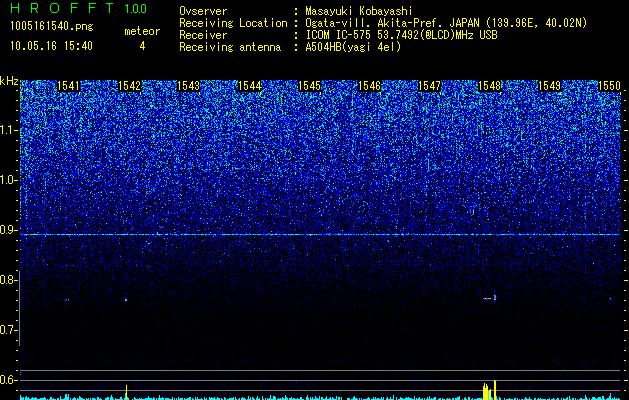Click the tall yellow intensity bar under 1548
Viewport: 629px width, 400px height.
pos(495,390)
